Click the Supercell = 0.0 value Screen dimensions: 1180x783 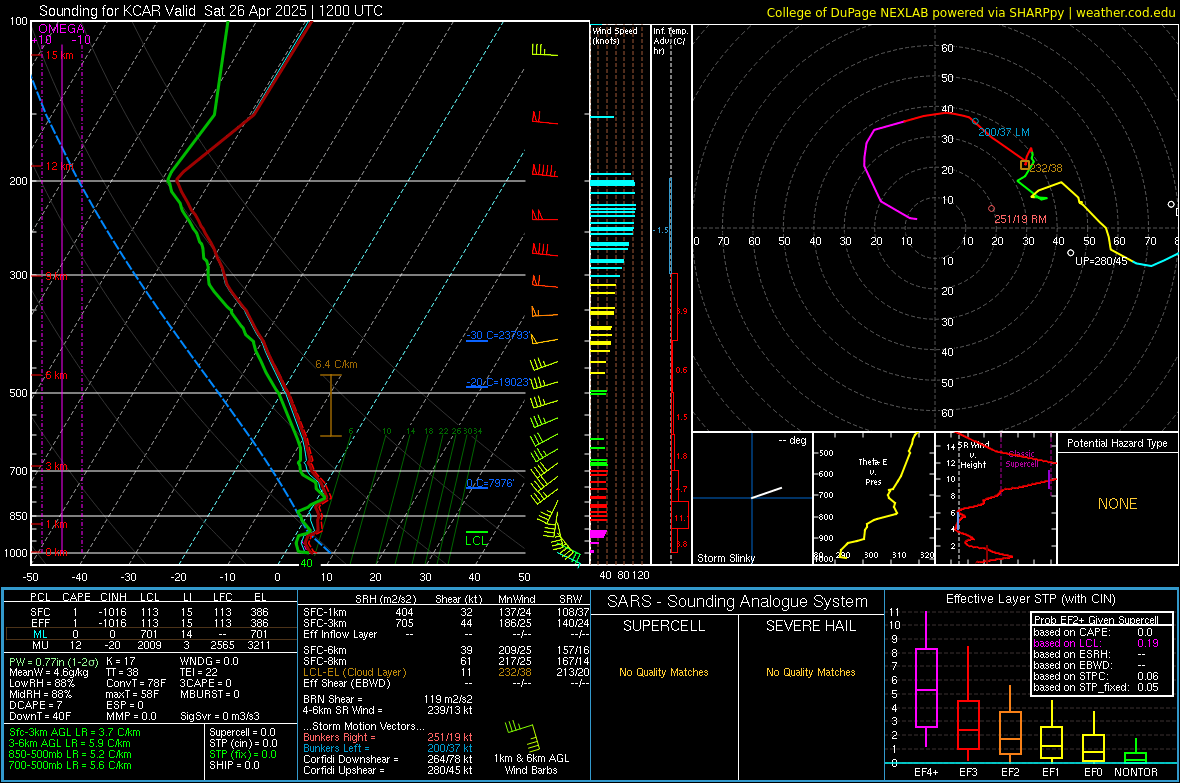pos(242,733)
